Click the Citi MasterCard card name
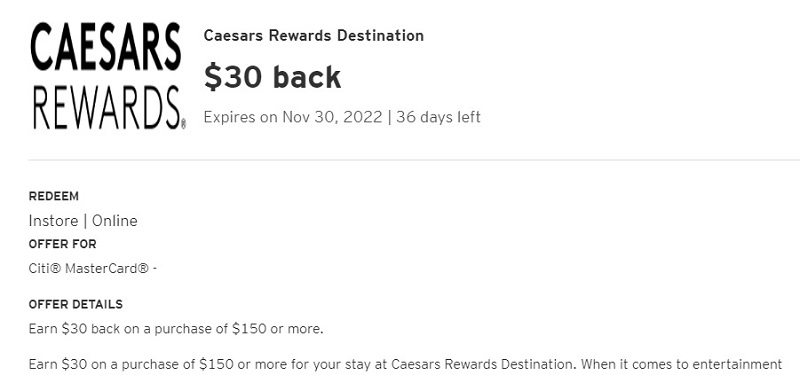This screenshot has width=800, height=375. pos(89,268)
